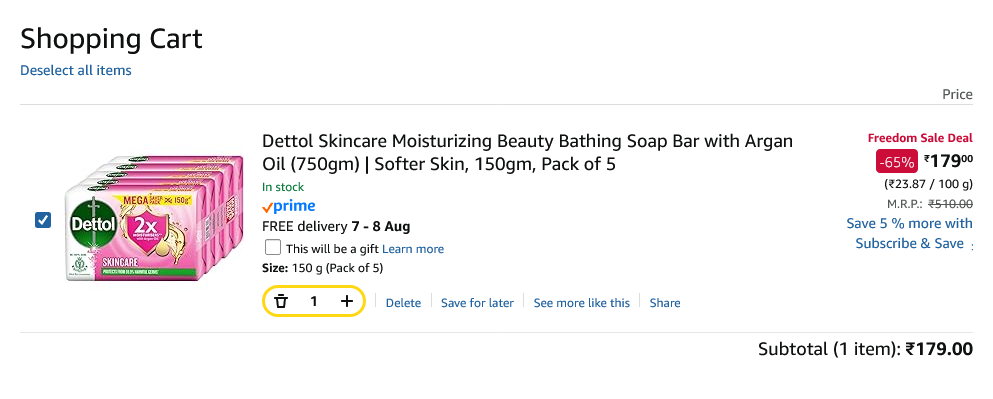Open the Dettol Skincare product title link

click(x=528, y=152)
